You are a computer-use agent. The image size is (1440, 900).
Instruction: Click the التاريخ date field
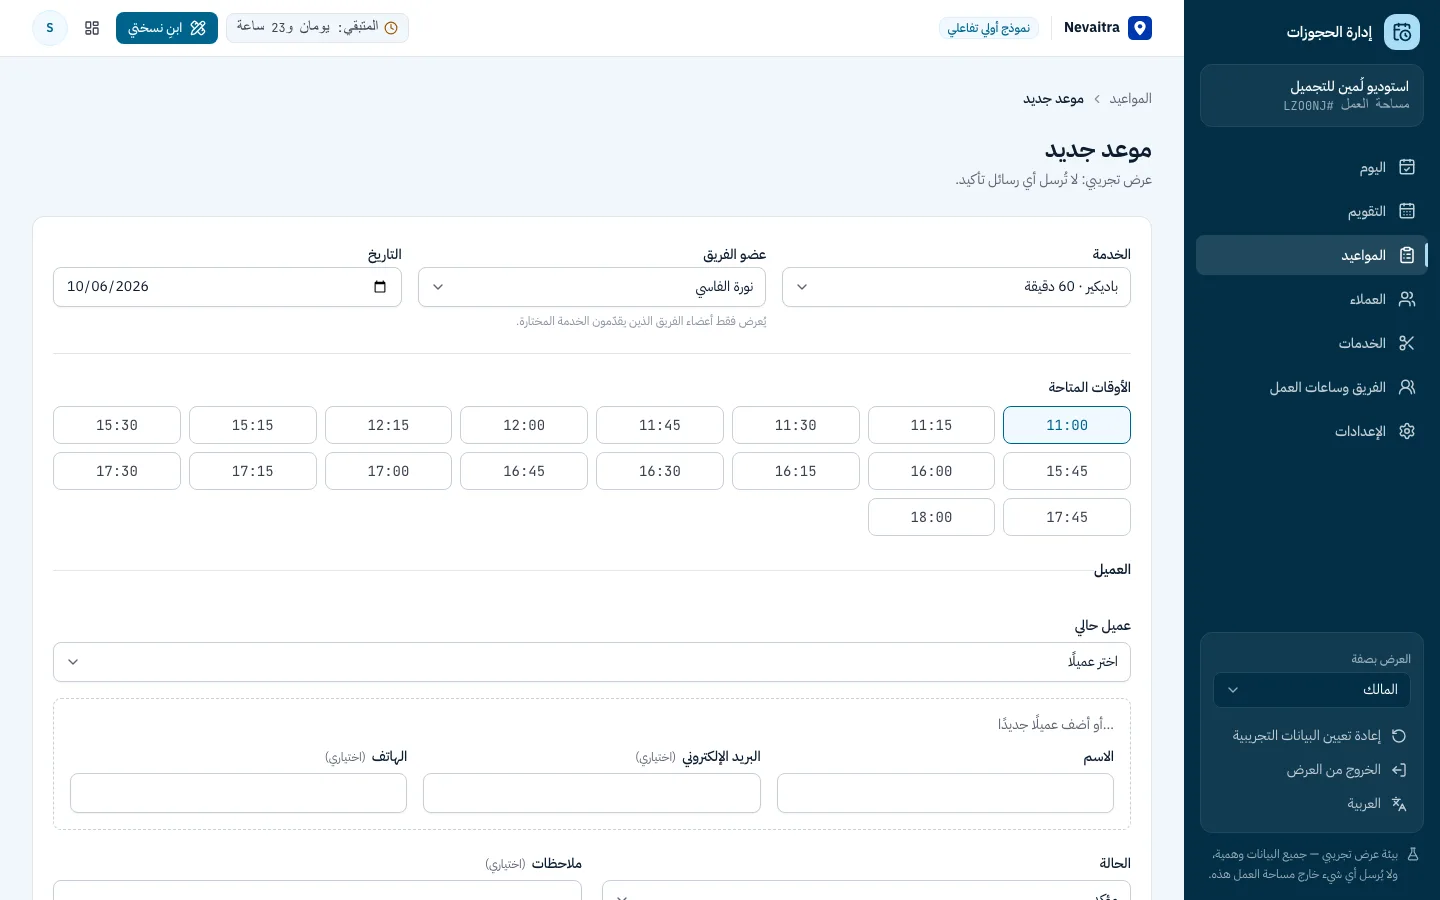coord(227,287)
